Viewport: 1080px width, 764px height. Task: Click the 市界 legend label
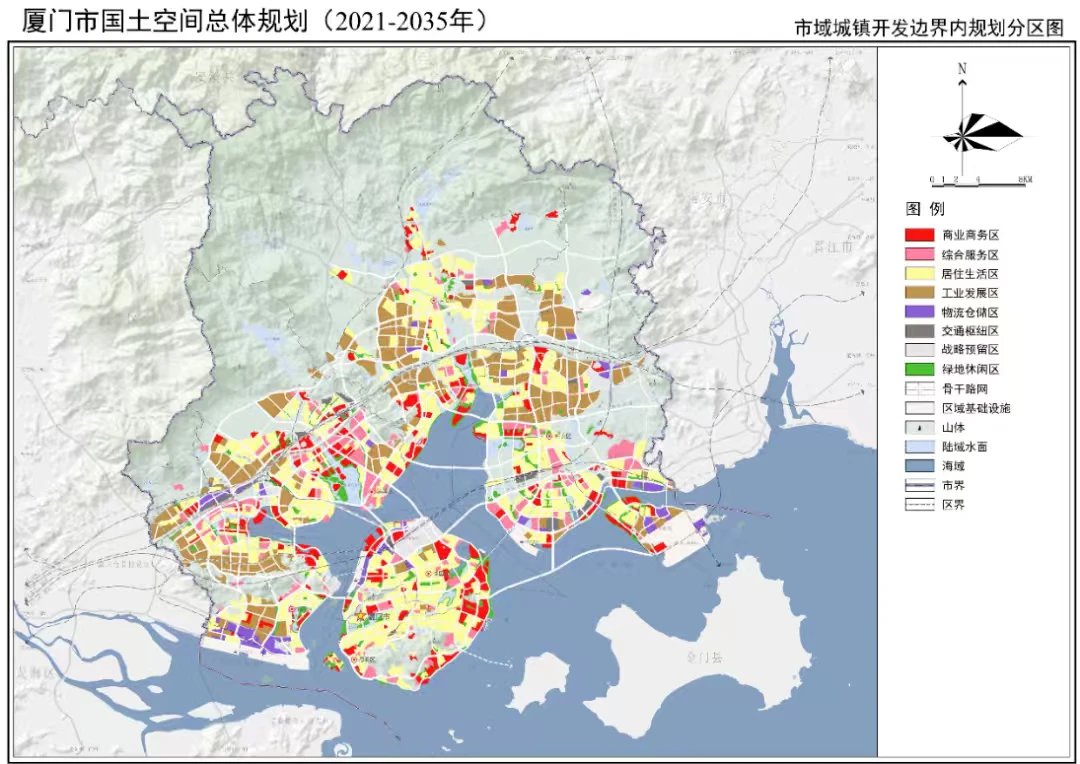[953, 485]
